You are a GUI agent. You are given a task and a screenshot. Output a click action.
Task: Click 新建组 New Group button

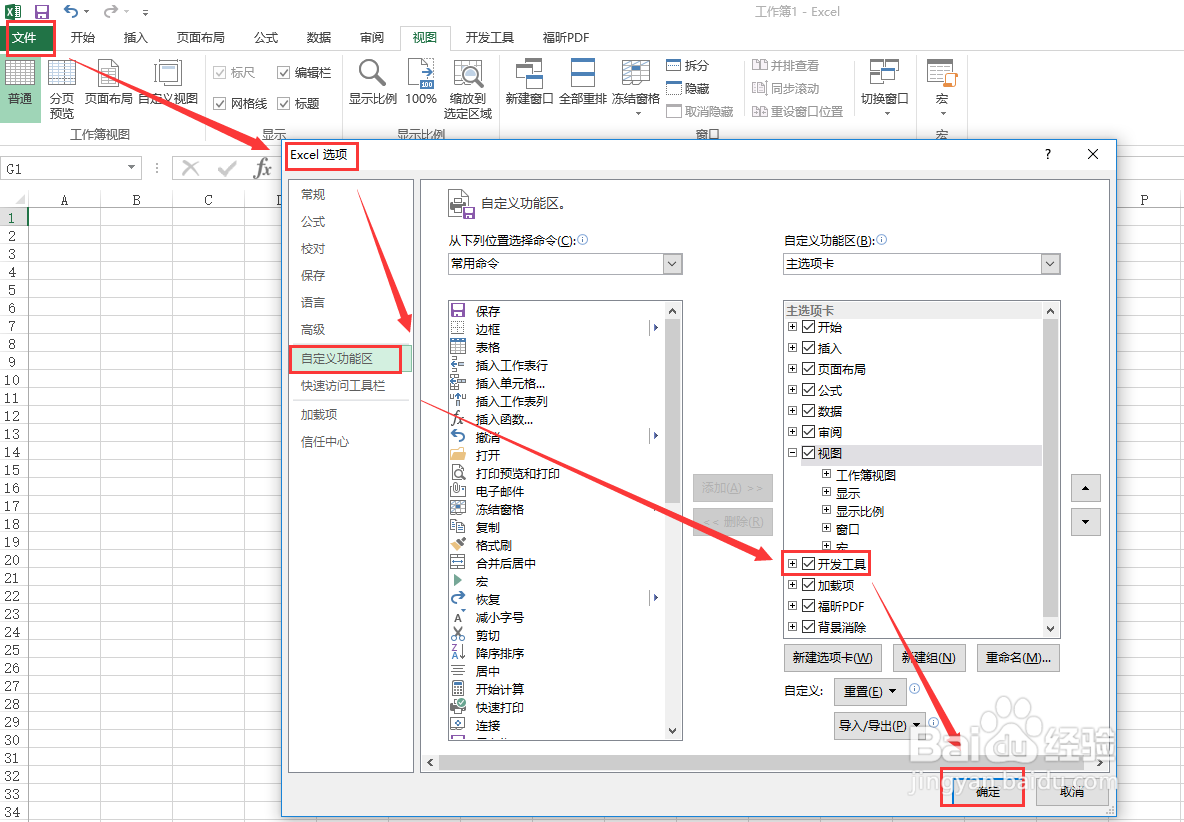pos(929,657)
